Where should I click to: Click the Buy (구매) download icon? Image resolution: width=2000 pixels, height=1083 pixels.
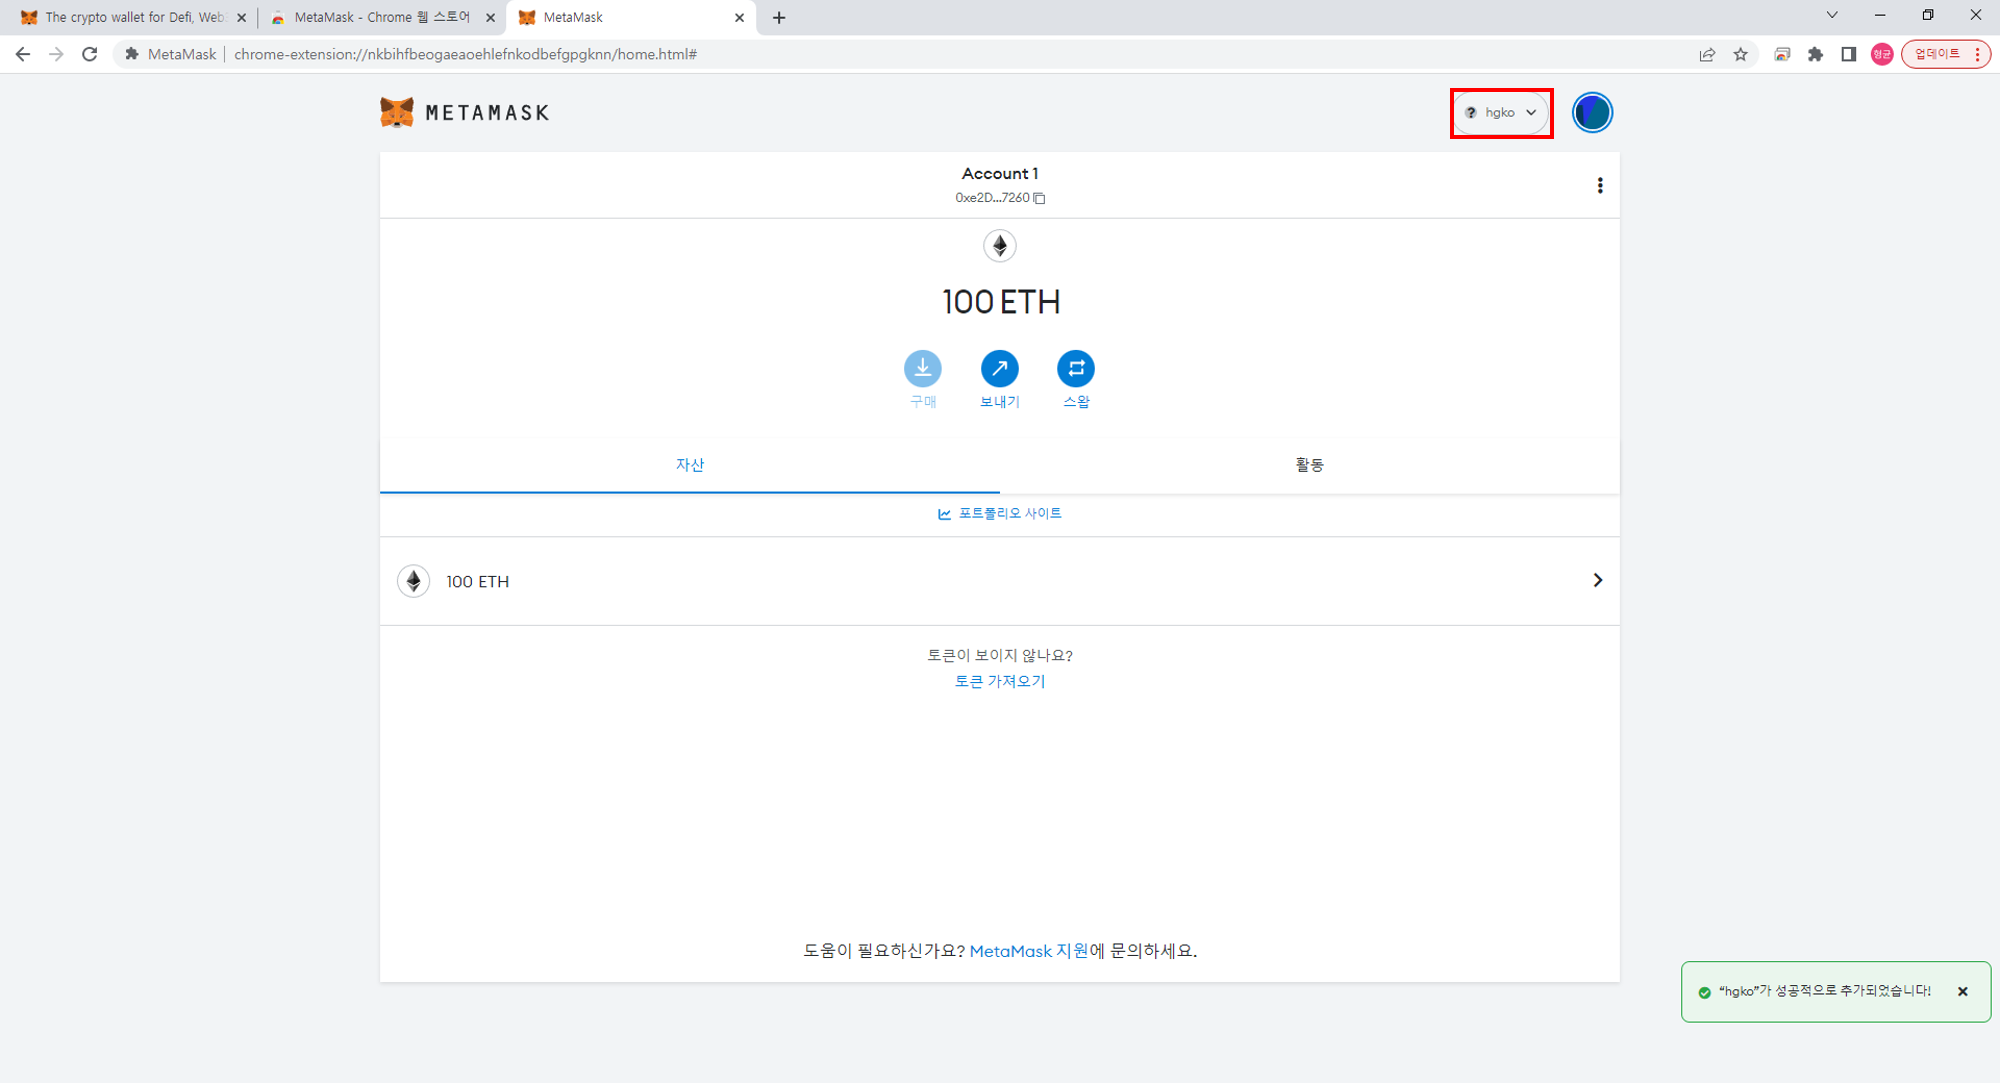tap(922, 369)
